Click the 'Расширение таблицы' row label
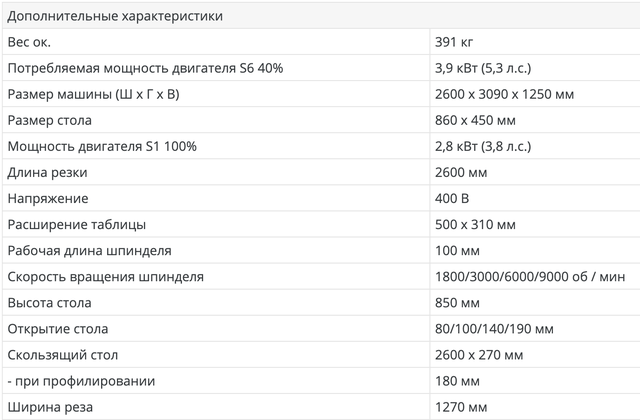 point(77,224)
